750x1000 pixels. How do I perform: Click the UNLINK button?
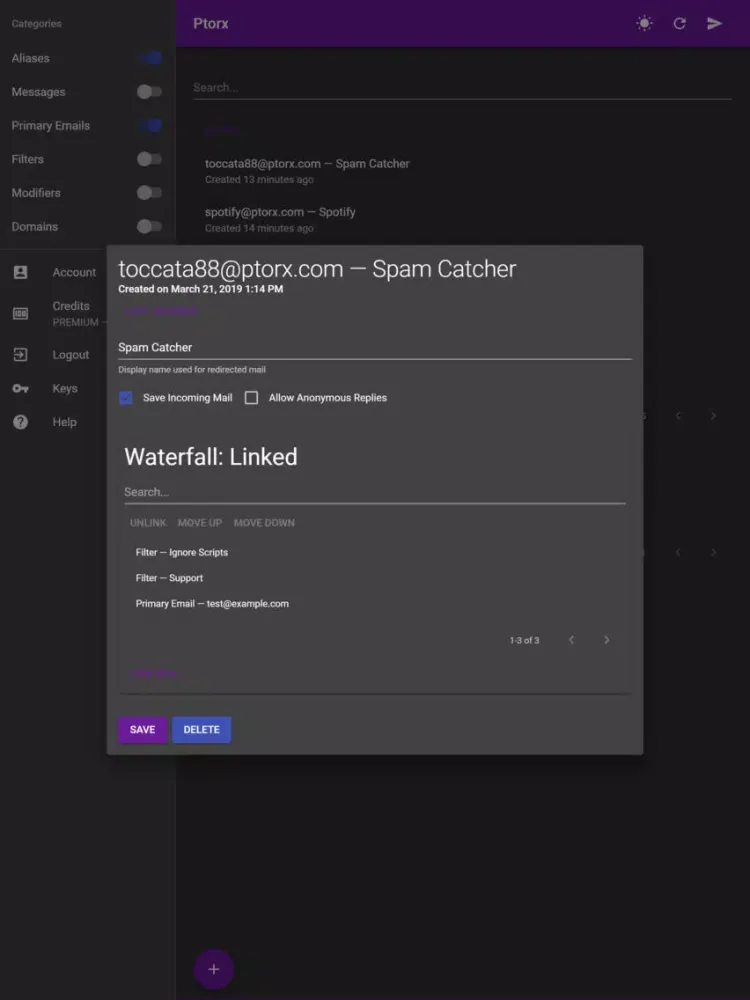(148, 523)
